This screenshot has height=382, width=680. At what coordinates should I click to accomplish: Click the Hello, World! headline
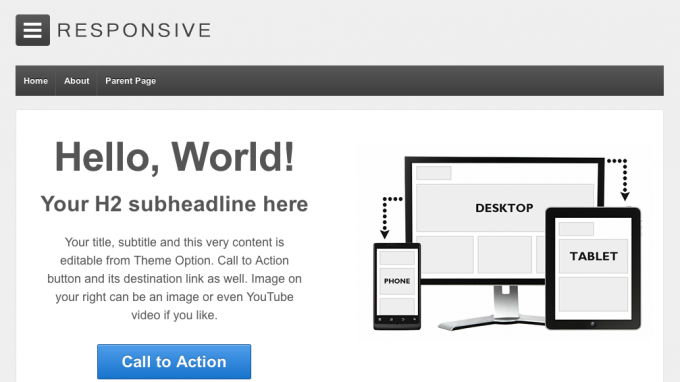(174, 157)
